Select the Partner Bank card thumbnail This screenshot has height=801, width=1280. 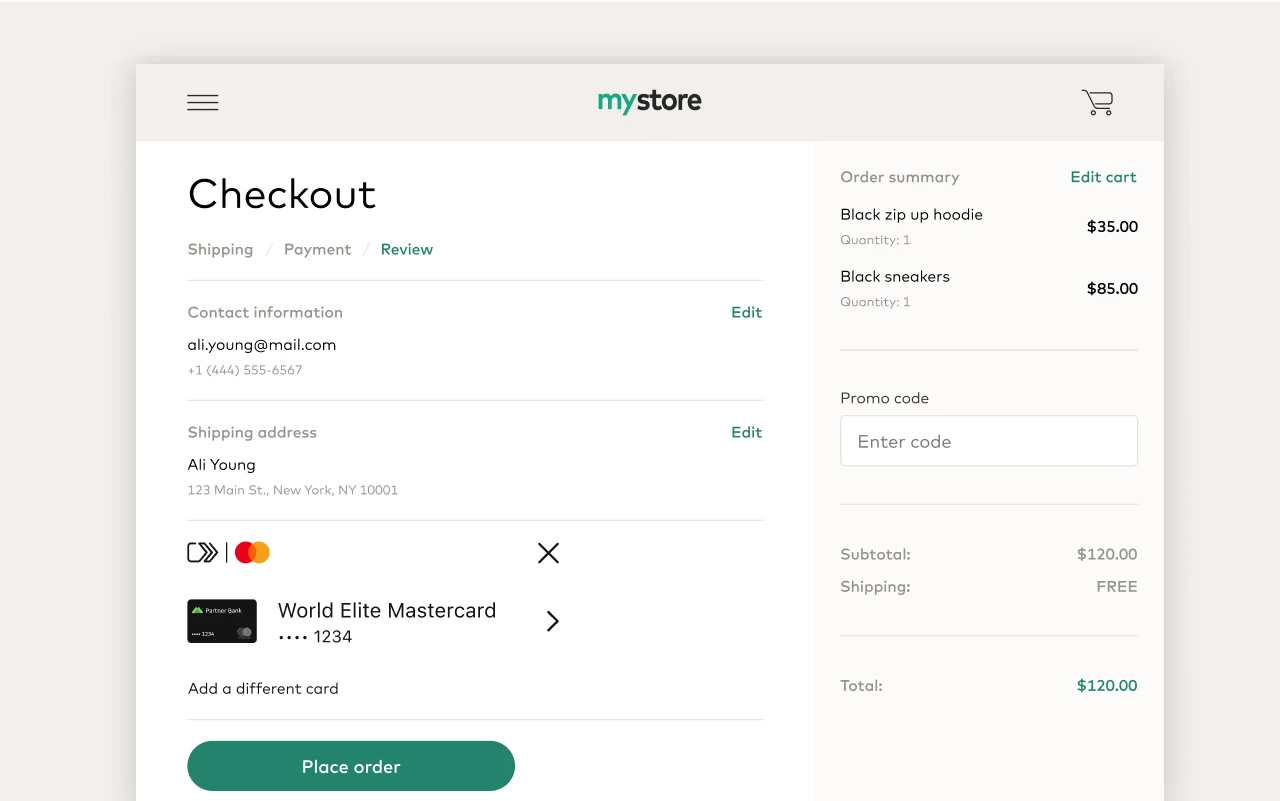[222, 621]
